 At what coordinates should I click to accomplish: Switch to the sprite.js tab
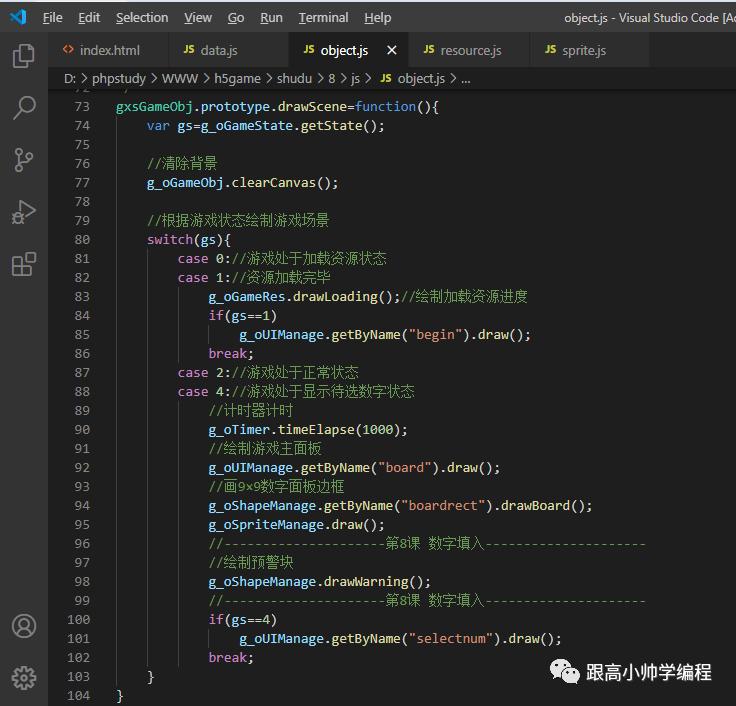(x=590, y=50)
